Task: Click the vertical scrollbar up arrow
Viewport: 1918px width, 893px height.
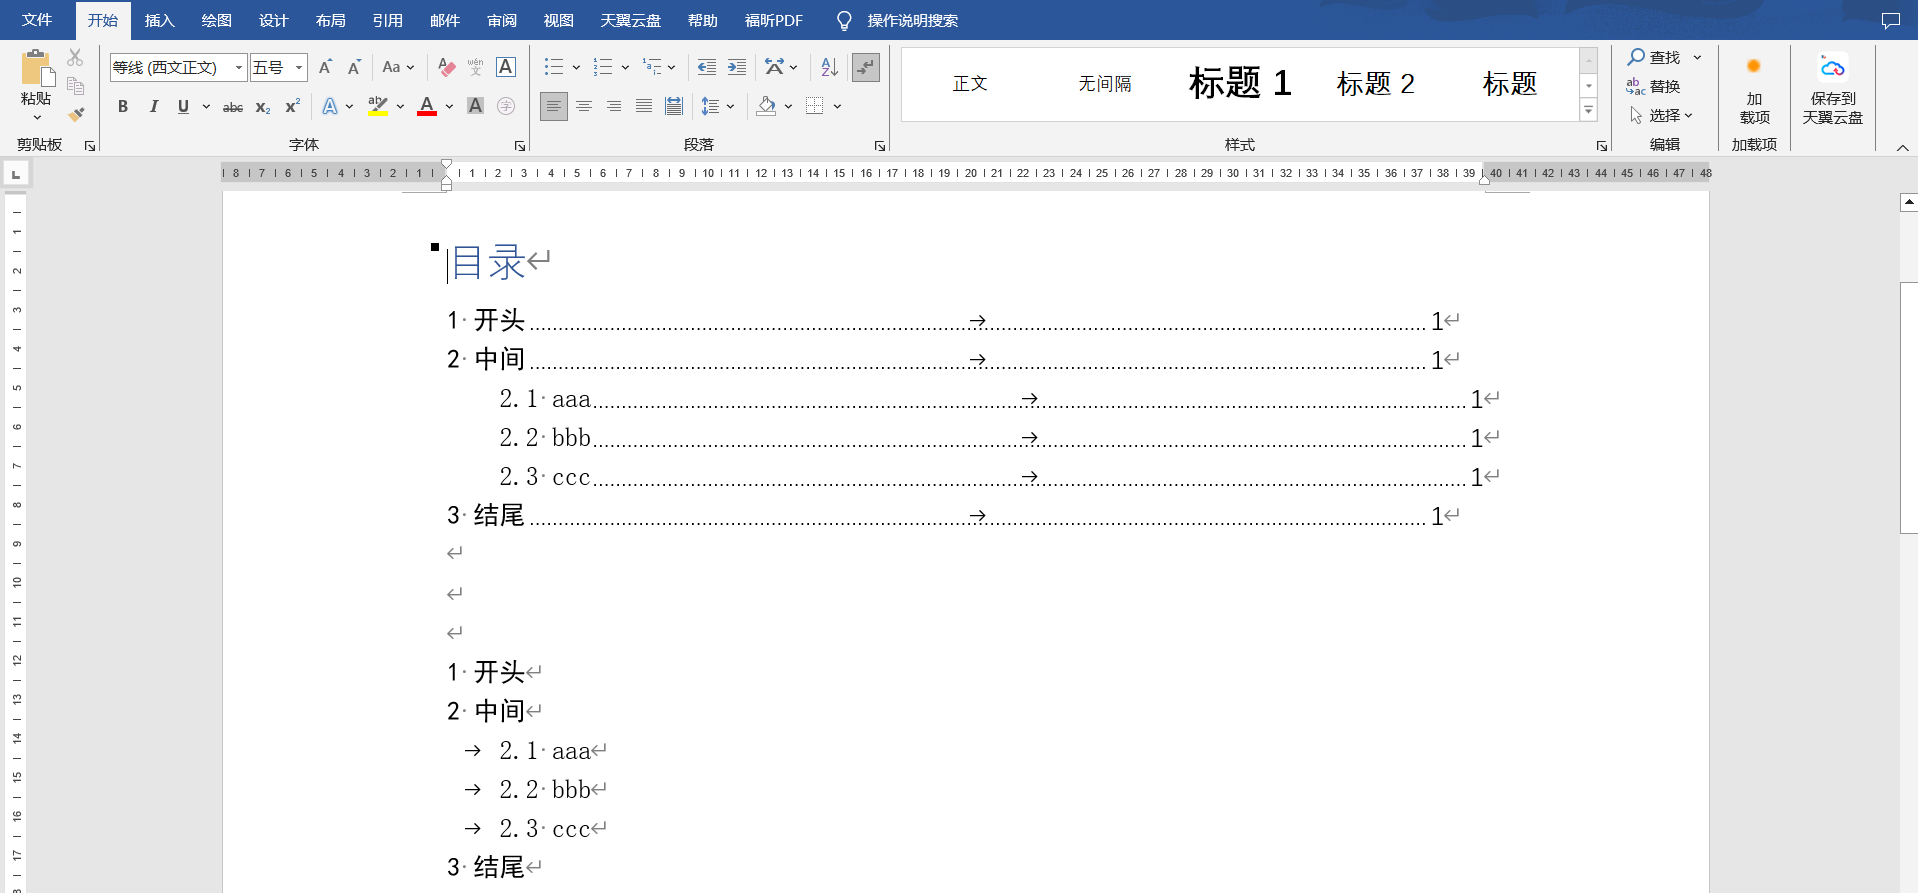Action: pyautogui.click(x=1909, y=202)
